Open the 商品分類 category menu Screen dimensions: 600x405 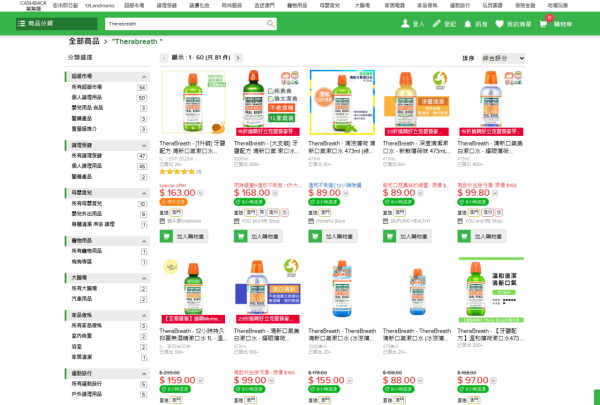[56, 24]
